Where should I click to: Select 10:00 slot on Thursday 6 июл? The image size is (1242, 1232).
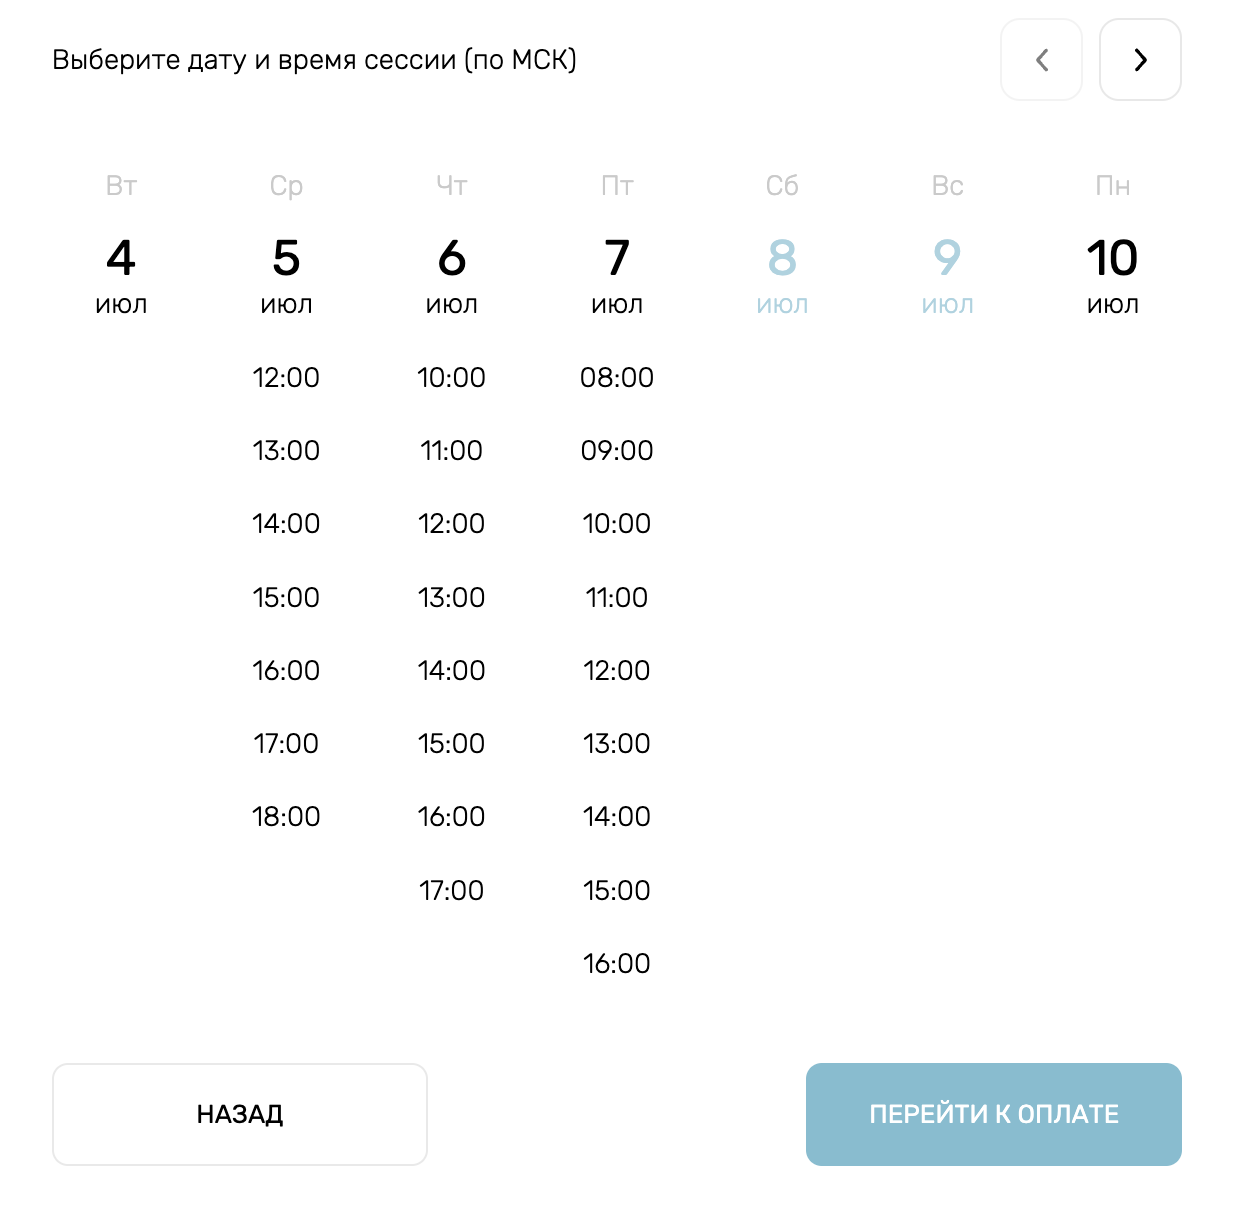(451, 378)
